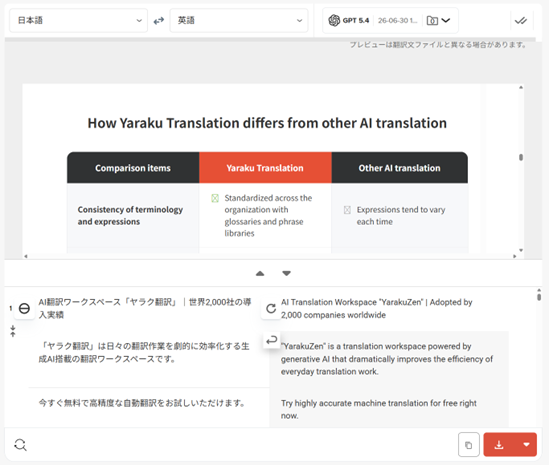The image size is (550, 466).
Task: Click the preview heading 'How Yaraku Translation differs'
Action: pos(267,123)
